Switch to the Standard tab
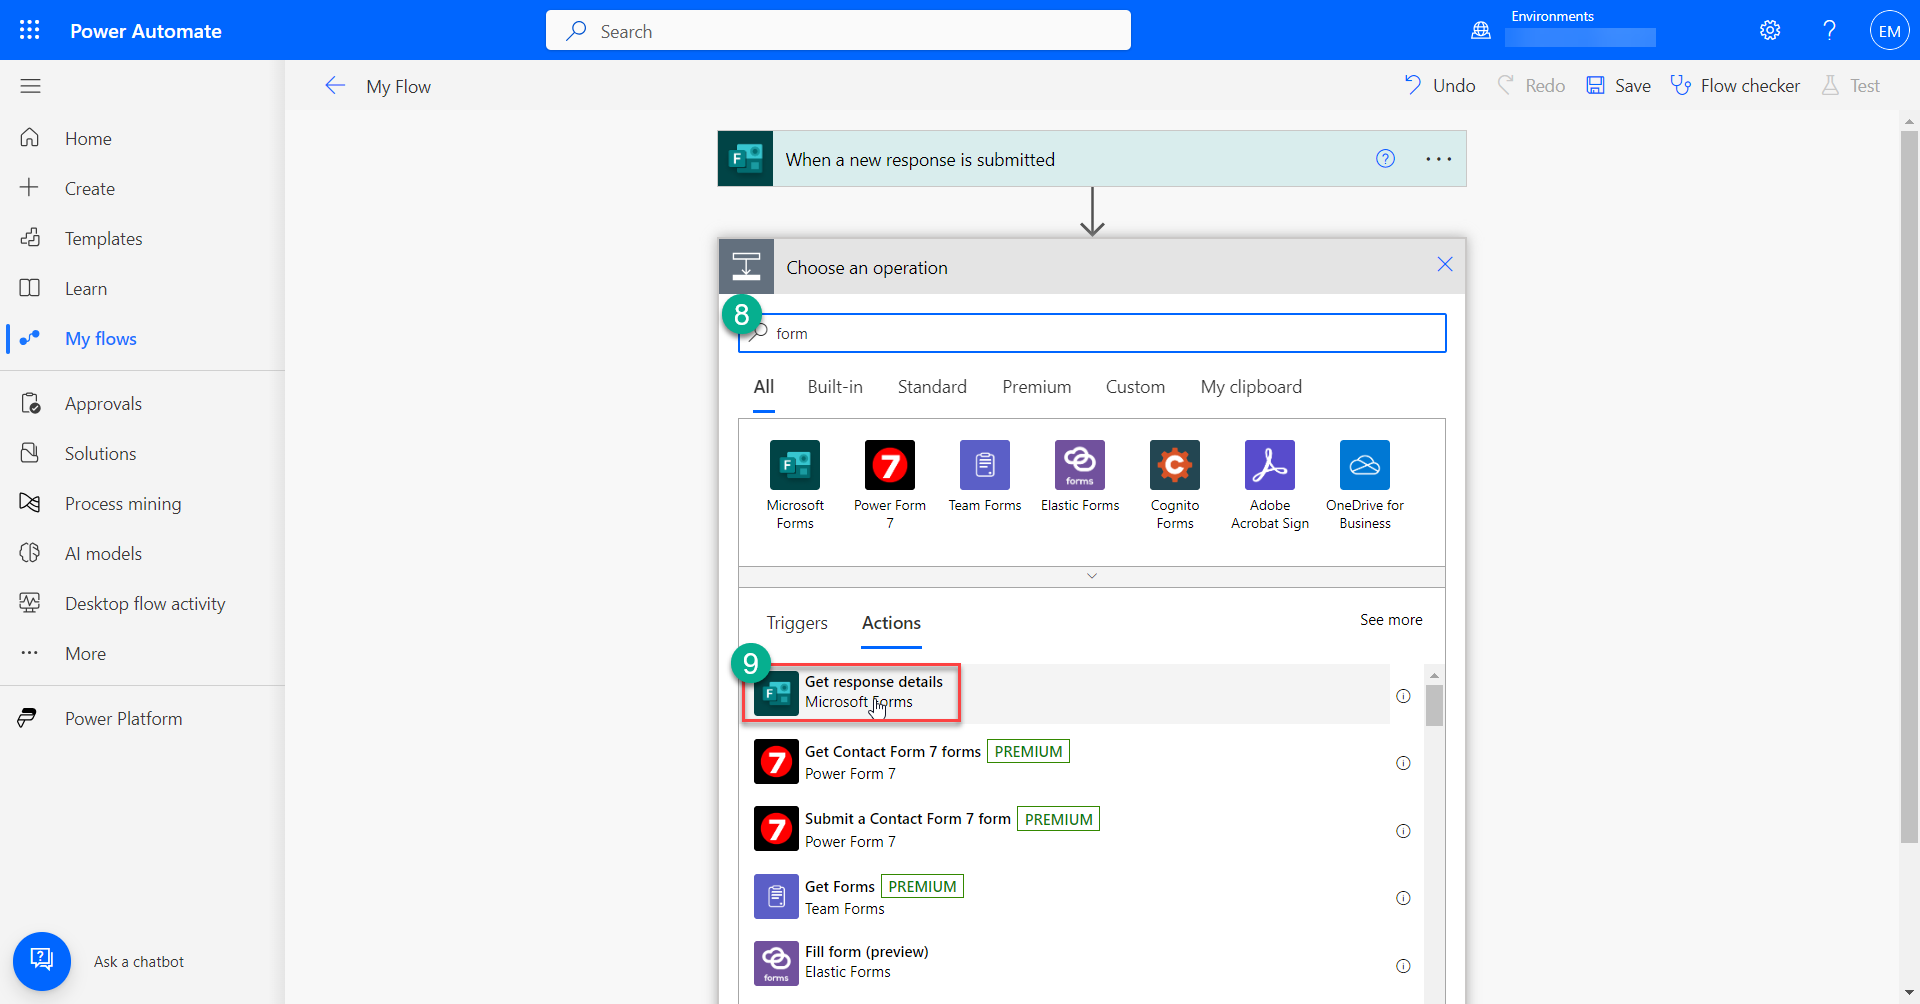This screenshot has height=1004, width=1920. tap(932, 387)
